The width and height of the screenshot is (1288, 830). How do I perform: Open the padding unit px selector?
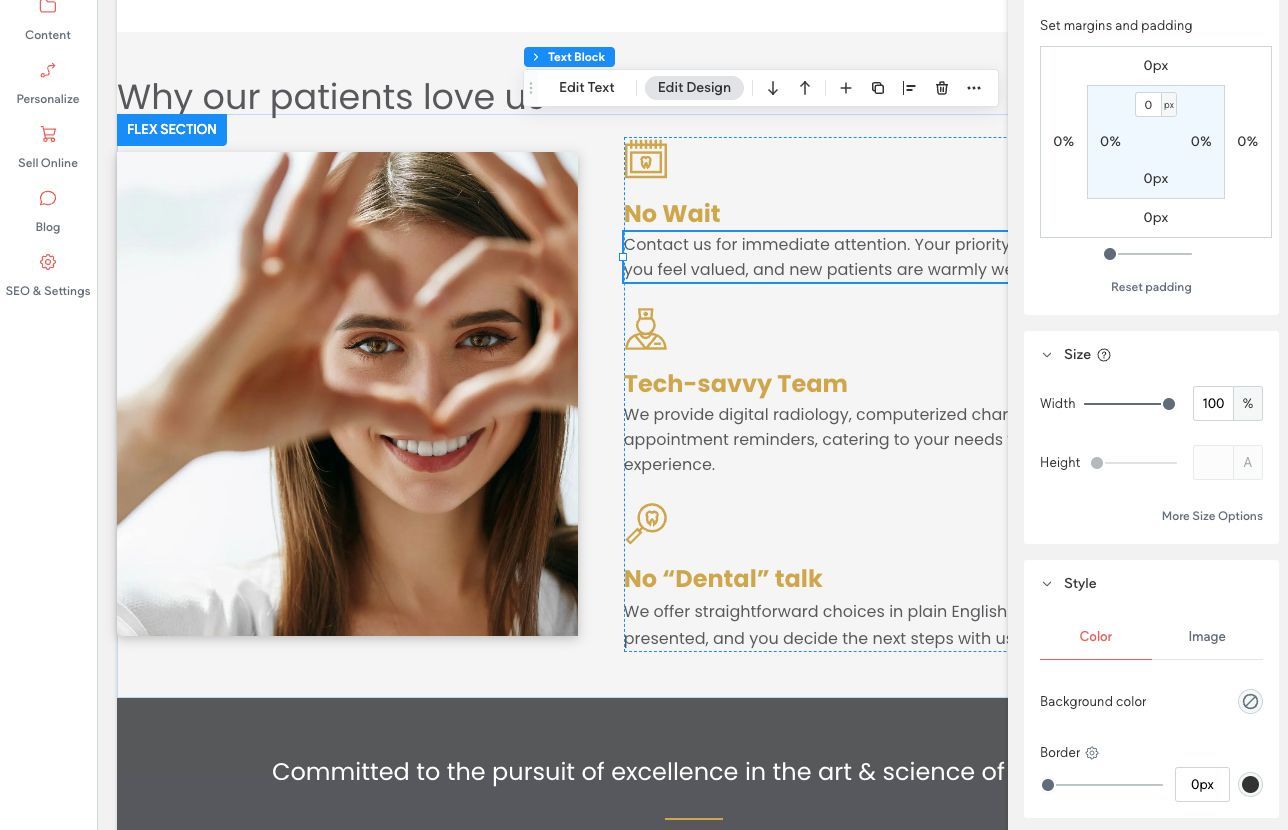click(1168, 105)
